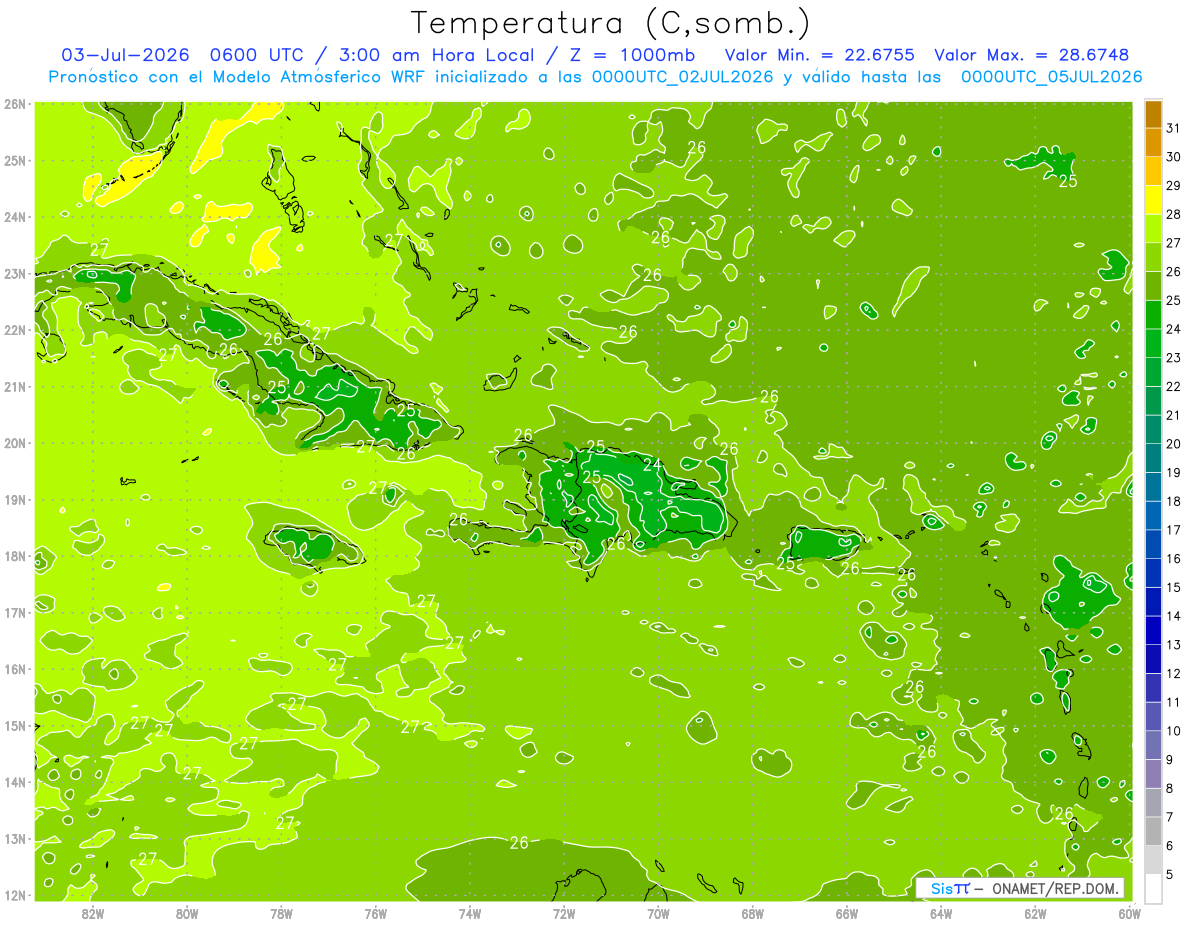This screenshot has width=1200, height=927.
Task: Pick legend color band between 26 and 27
Action: pyautogui.click(x=1153, y=257)
